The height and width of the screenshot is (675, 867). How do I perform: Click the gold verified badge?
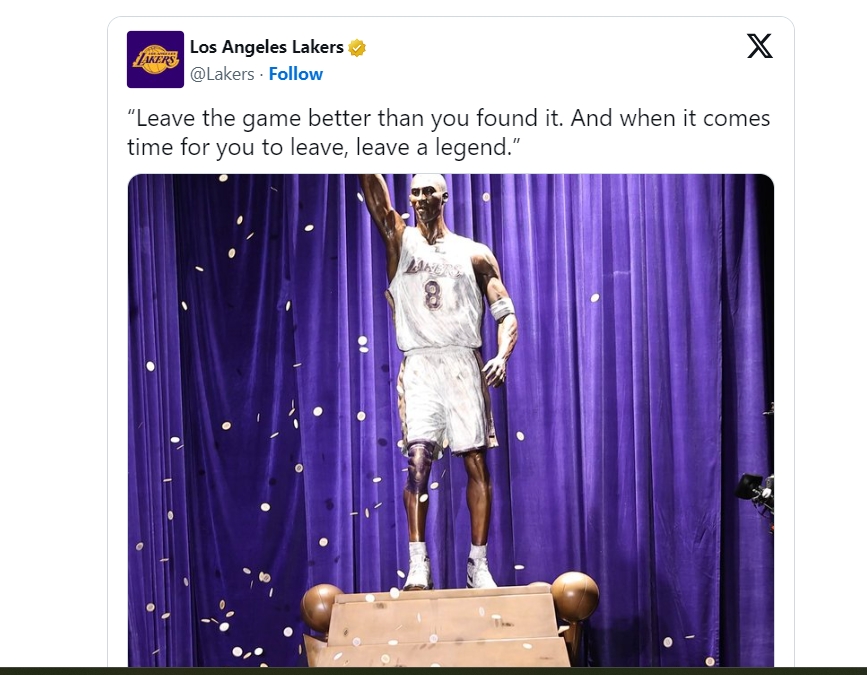[357, 48]
